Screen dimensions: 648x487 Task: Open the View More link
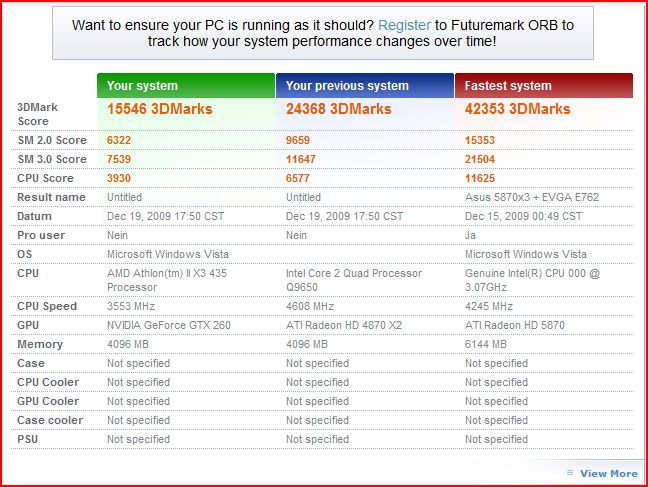tap(608, 473)
